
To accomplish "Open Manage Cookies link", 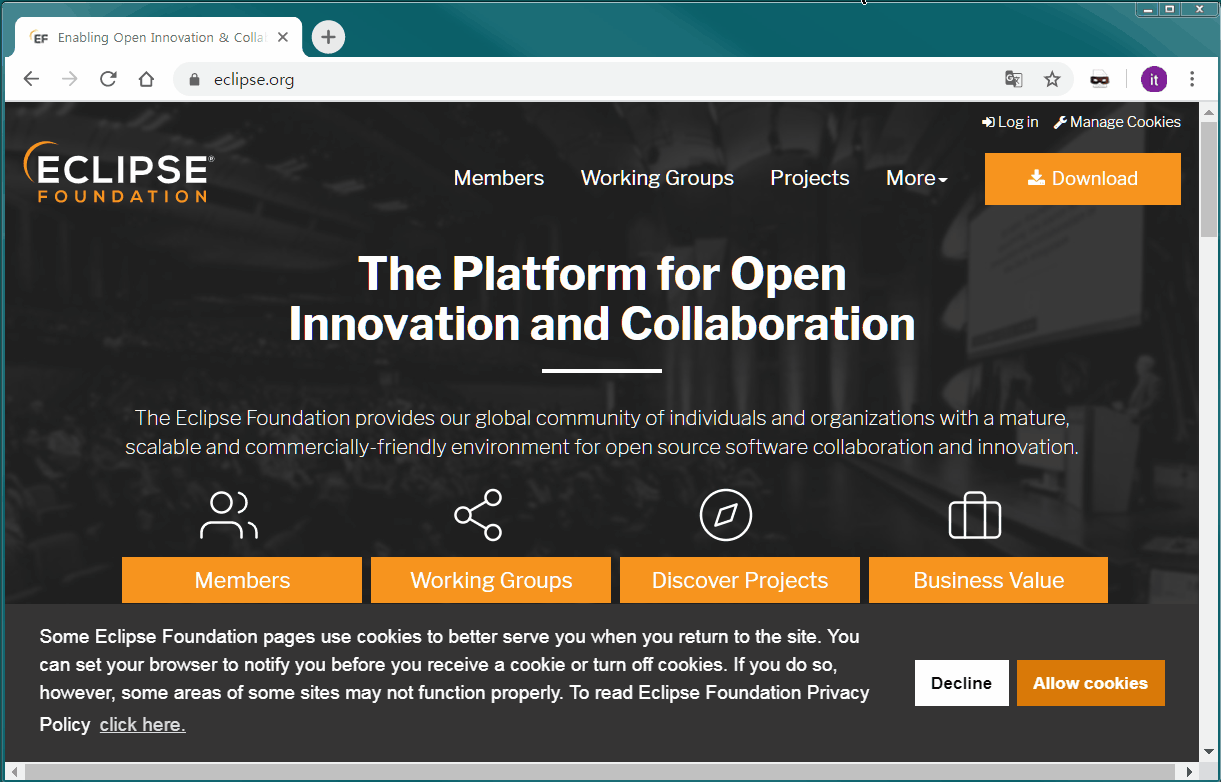I will pos(1117,122).
